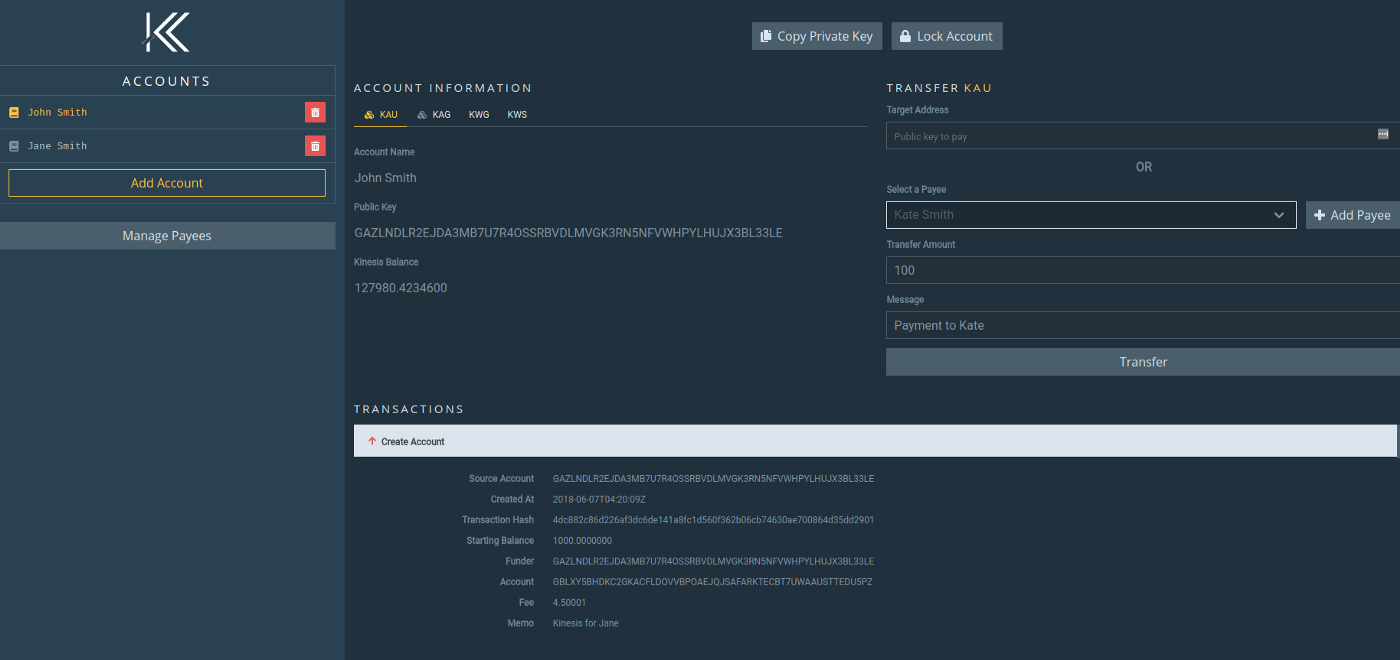The width and height of the screenshot is (1400, 660).
Task: Click the Funder address value
Action: [x=713, y=561]
